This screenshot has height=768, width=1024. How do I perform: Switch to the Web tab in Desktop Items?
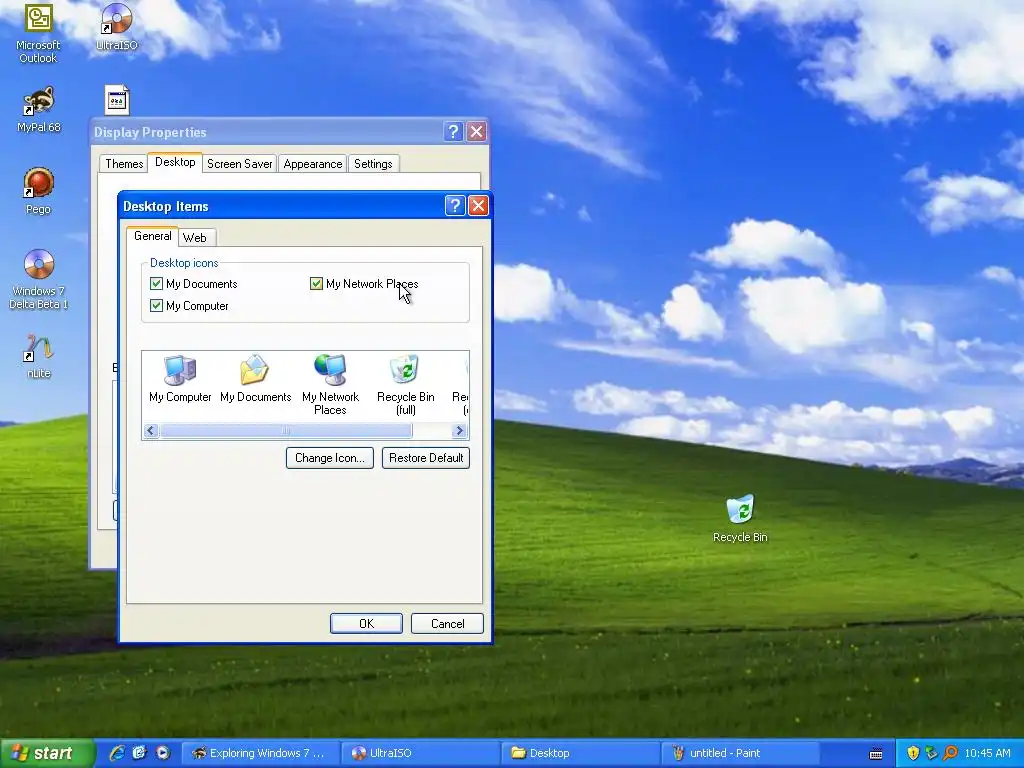point(195,238)
